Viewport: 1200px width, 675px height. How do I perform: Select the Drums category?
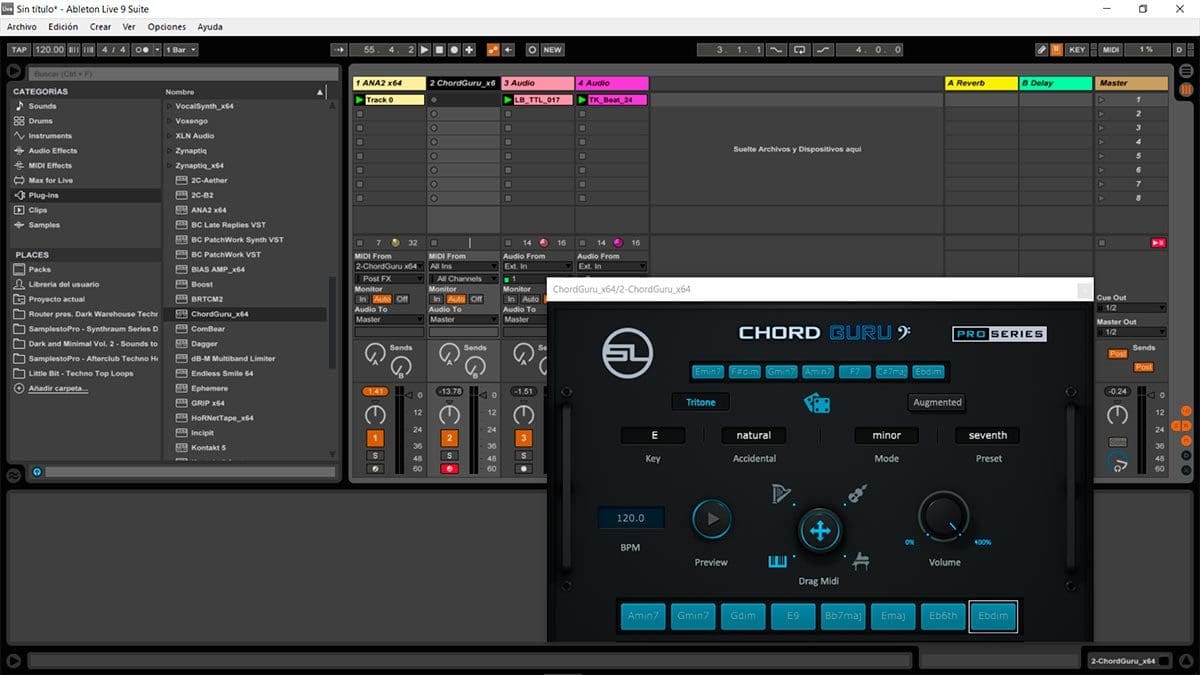40,121
